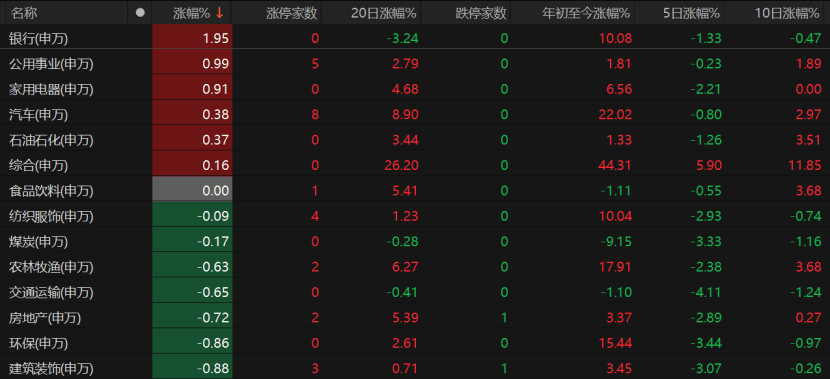Click the 44.31 year-to-date value for 综合
Screen dimensions: 830x379
[616, 166]
